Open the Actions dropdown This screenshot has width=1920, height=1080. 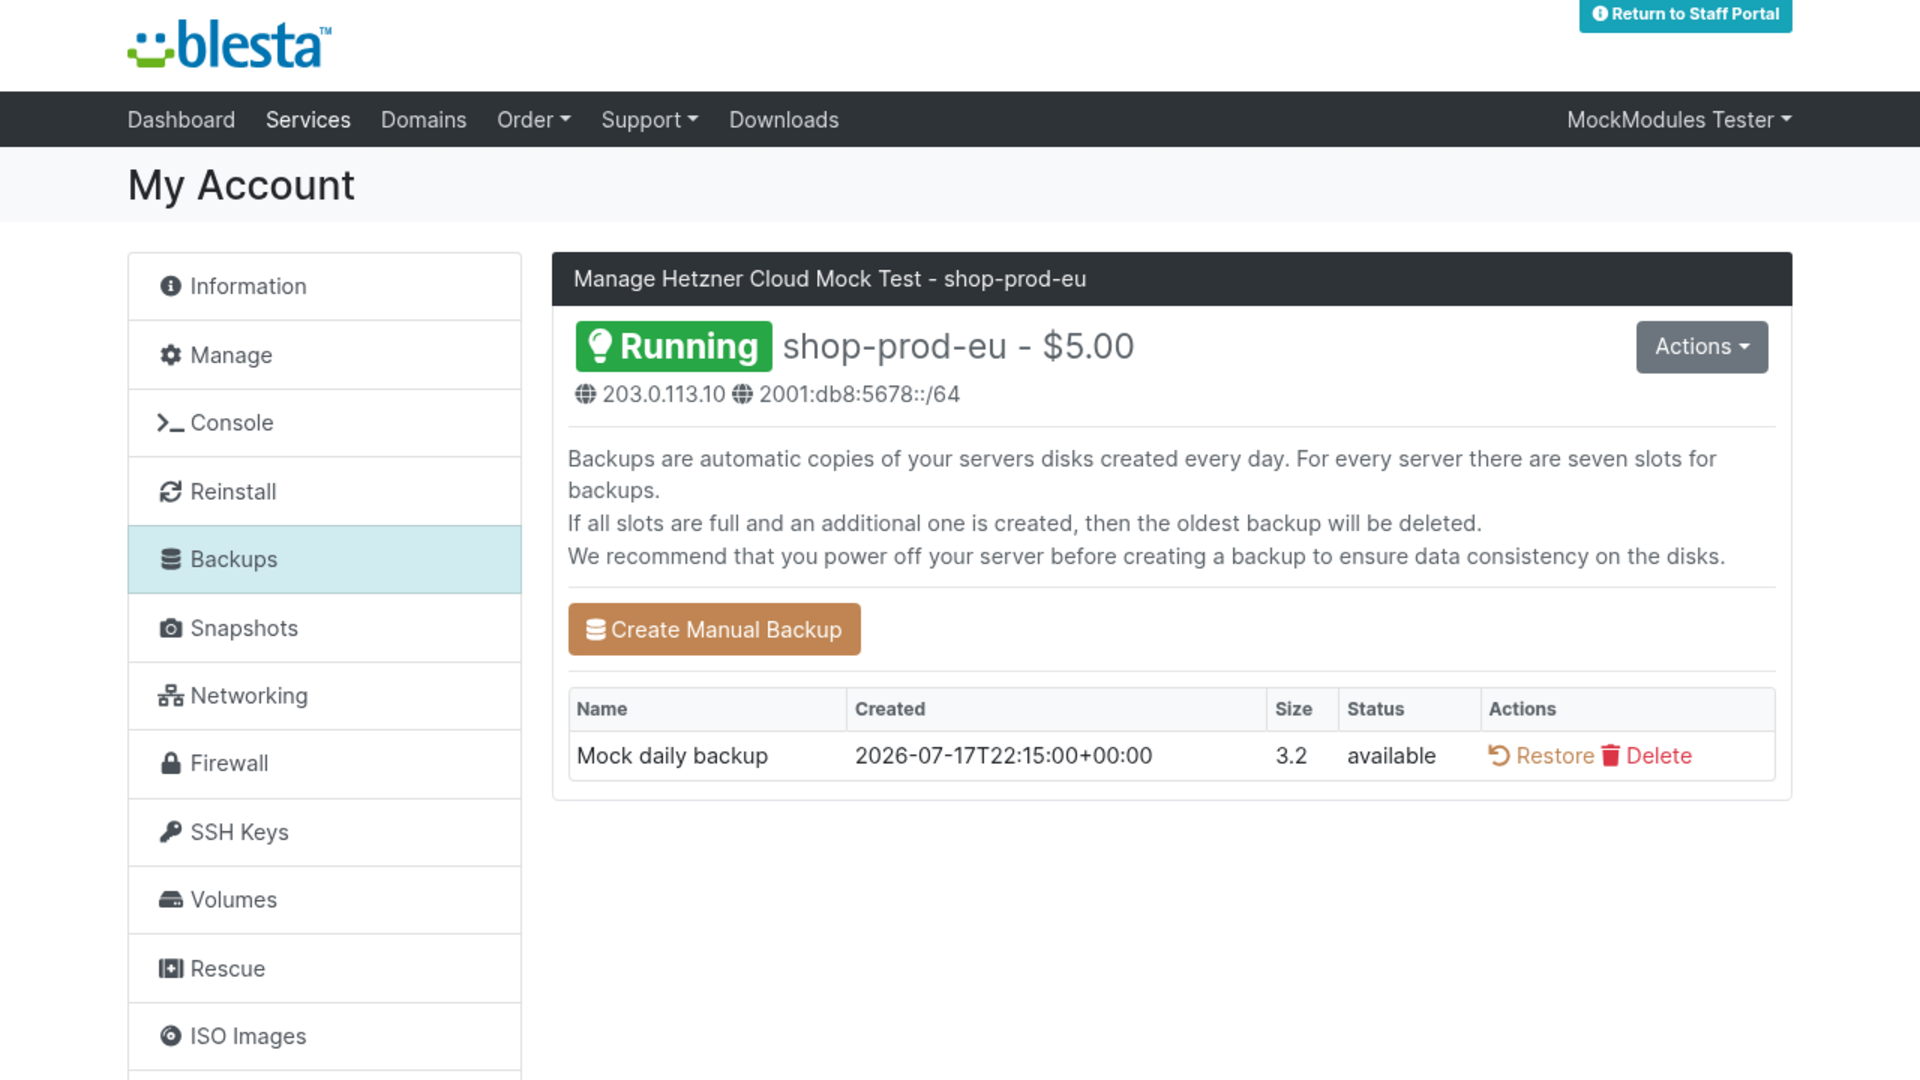(1702, 347)
